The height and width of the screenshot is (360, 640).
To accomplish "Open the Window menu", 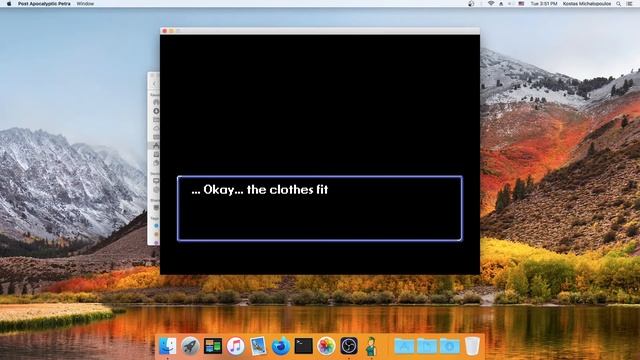I will click(x=85, y=4).
